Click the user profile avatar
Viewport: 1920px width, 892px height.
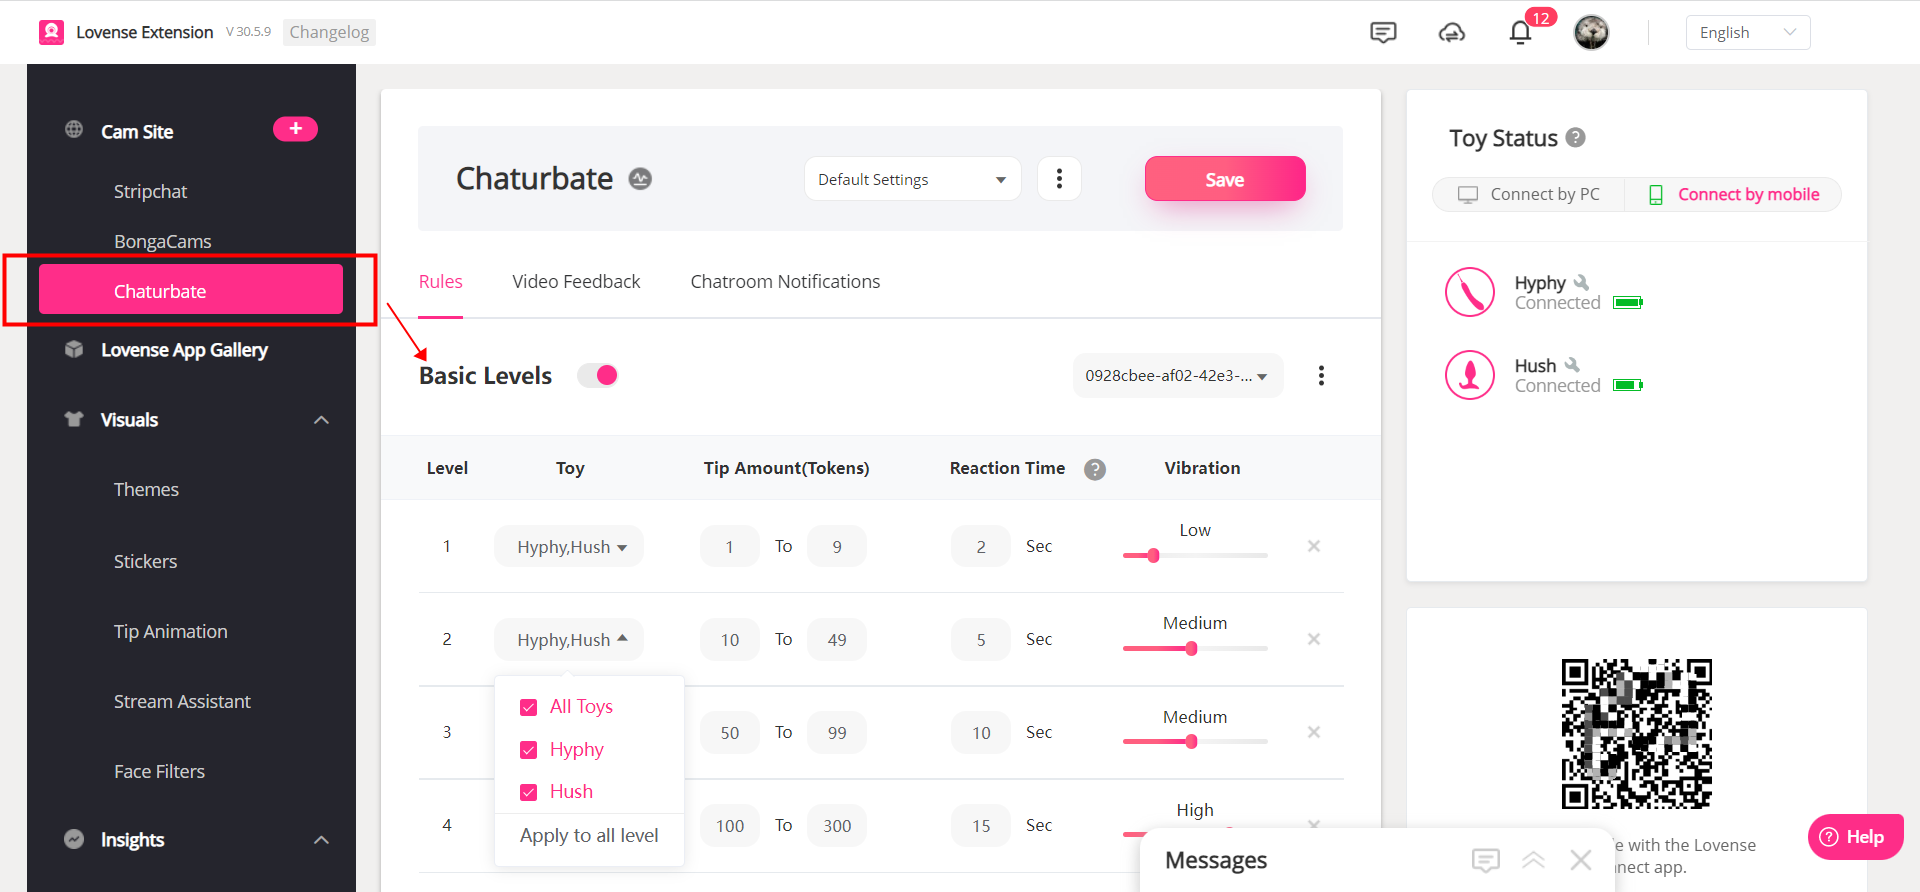(x=1591, y=33)
